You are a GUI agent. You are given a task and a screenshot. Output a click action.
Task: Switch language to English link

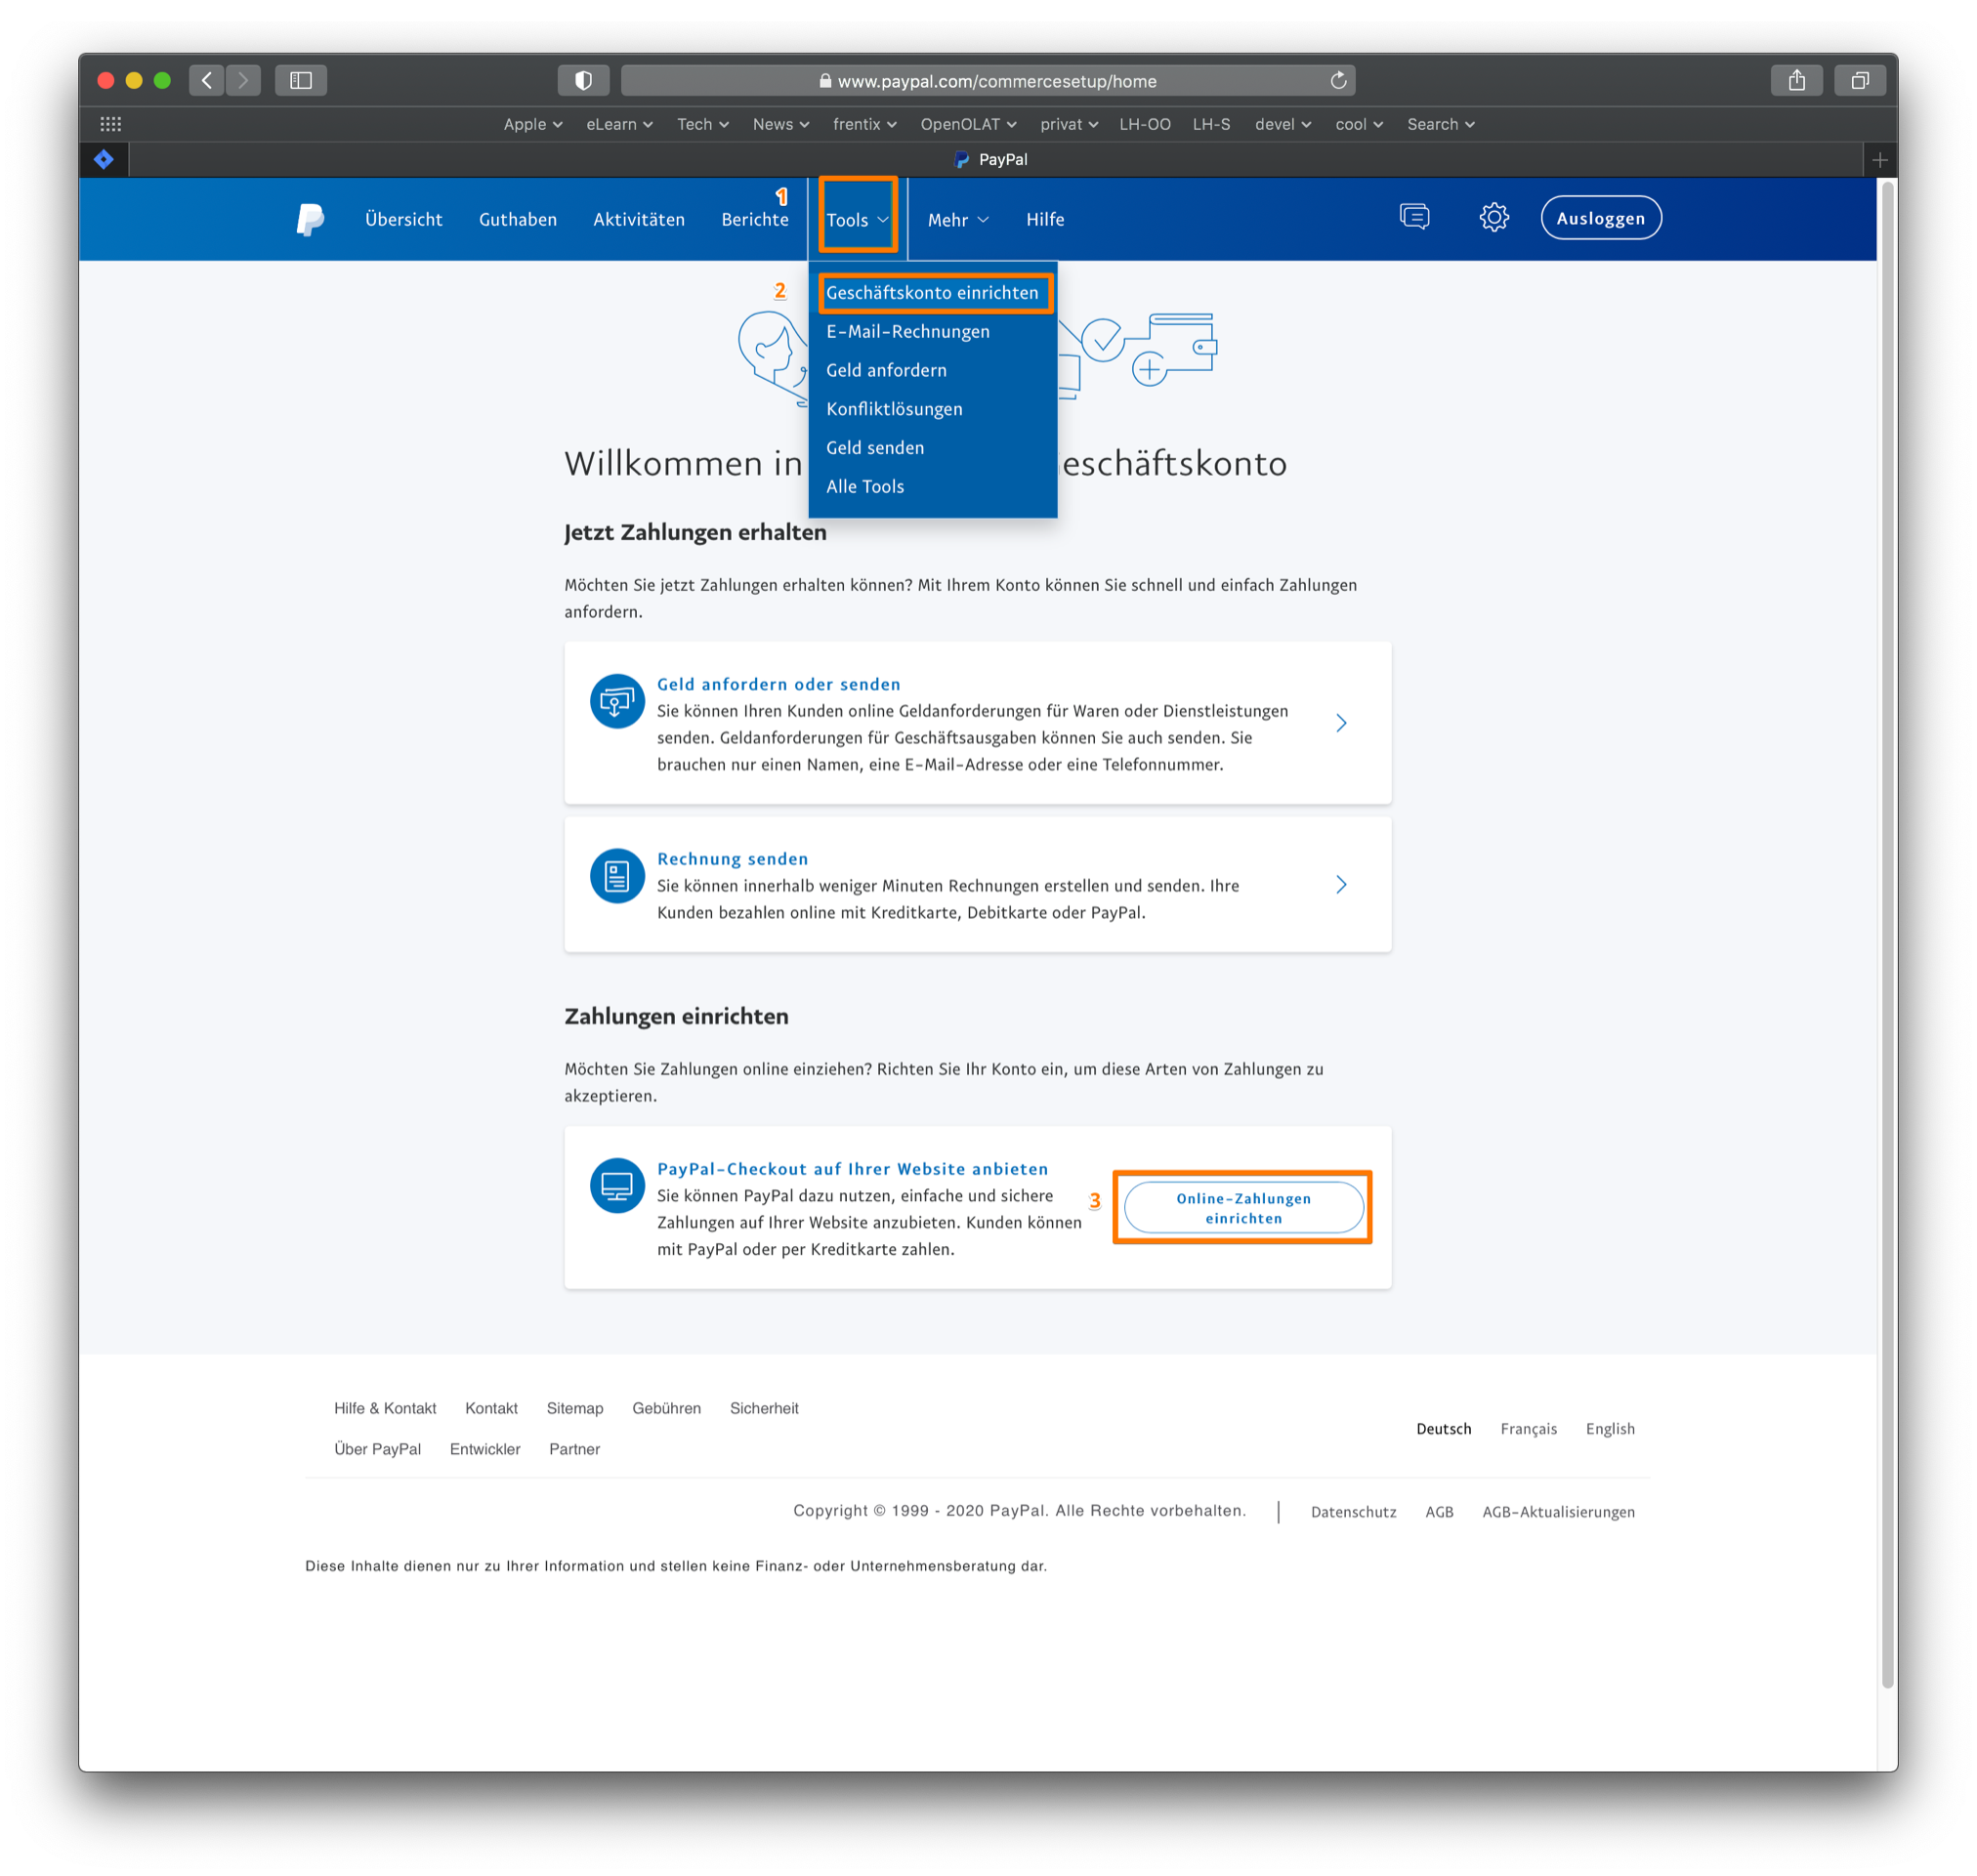tap(1609, 1428)
